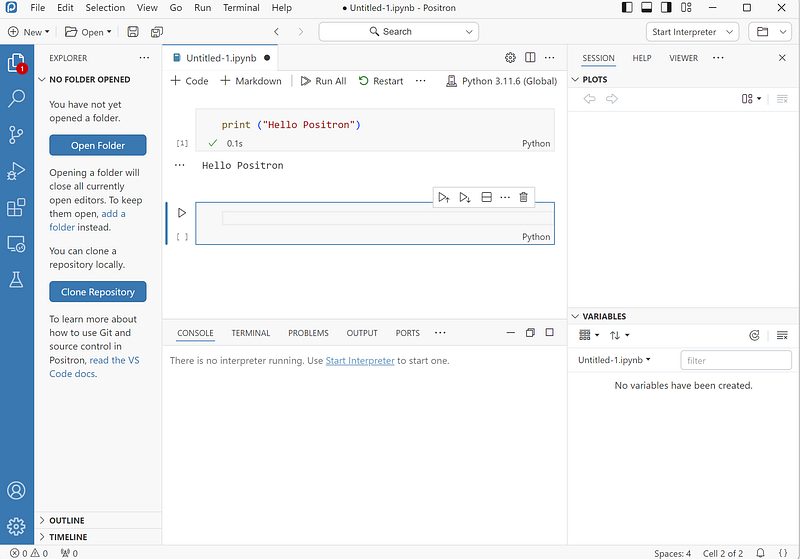Click Run All in notebook toolbar
Viewport: 800px width, 559px height.
[323, 81]
